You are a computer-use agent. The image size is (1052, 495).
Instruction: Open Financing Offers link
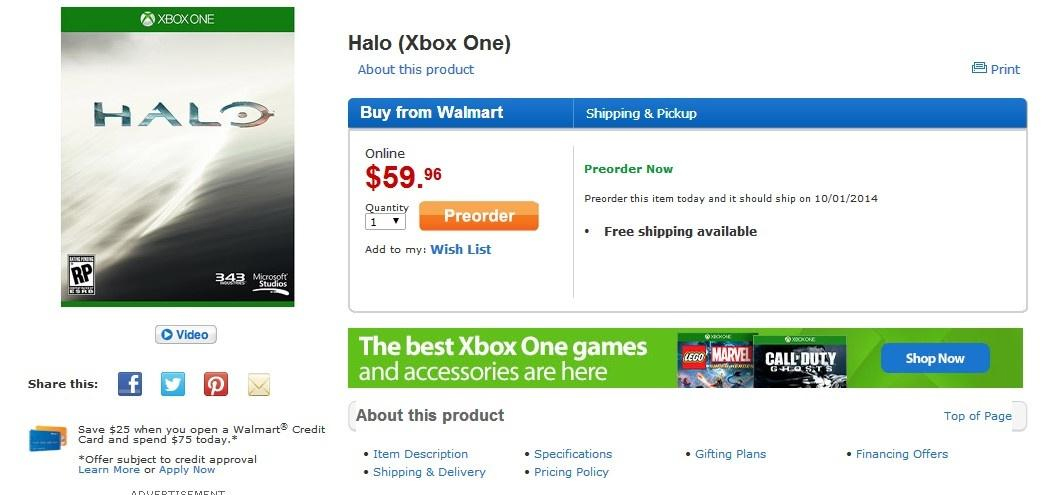coord(901,454)
